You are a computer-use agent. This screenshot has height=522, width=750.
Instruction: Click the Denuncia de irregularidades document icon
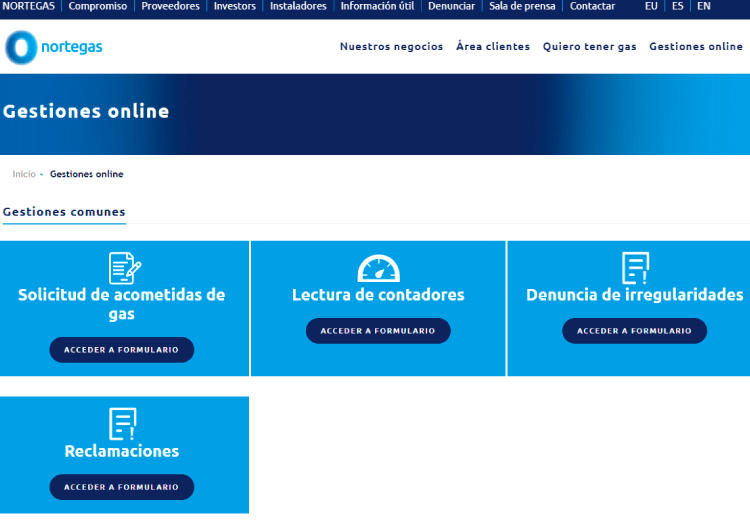click(635, 268)
